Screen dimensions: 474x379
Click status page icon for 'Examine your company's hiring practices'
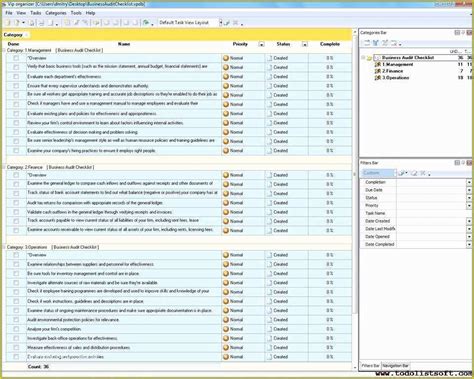(269, 151)
